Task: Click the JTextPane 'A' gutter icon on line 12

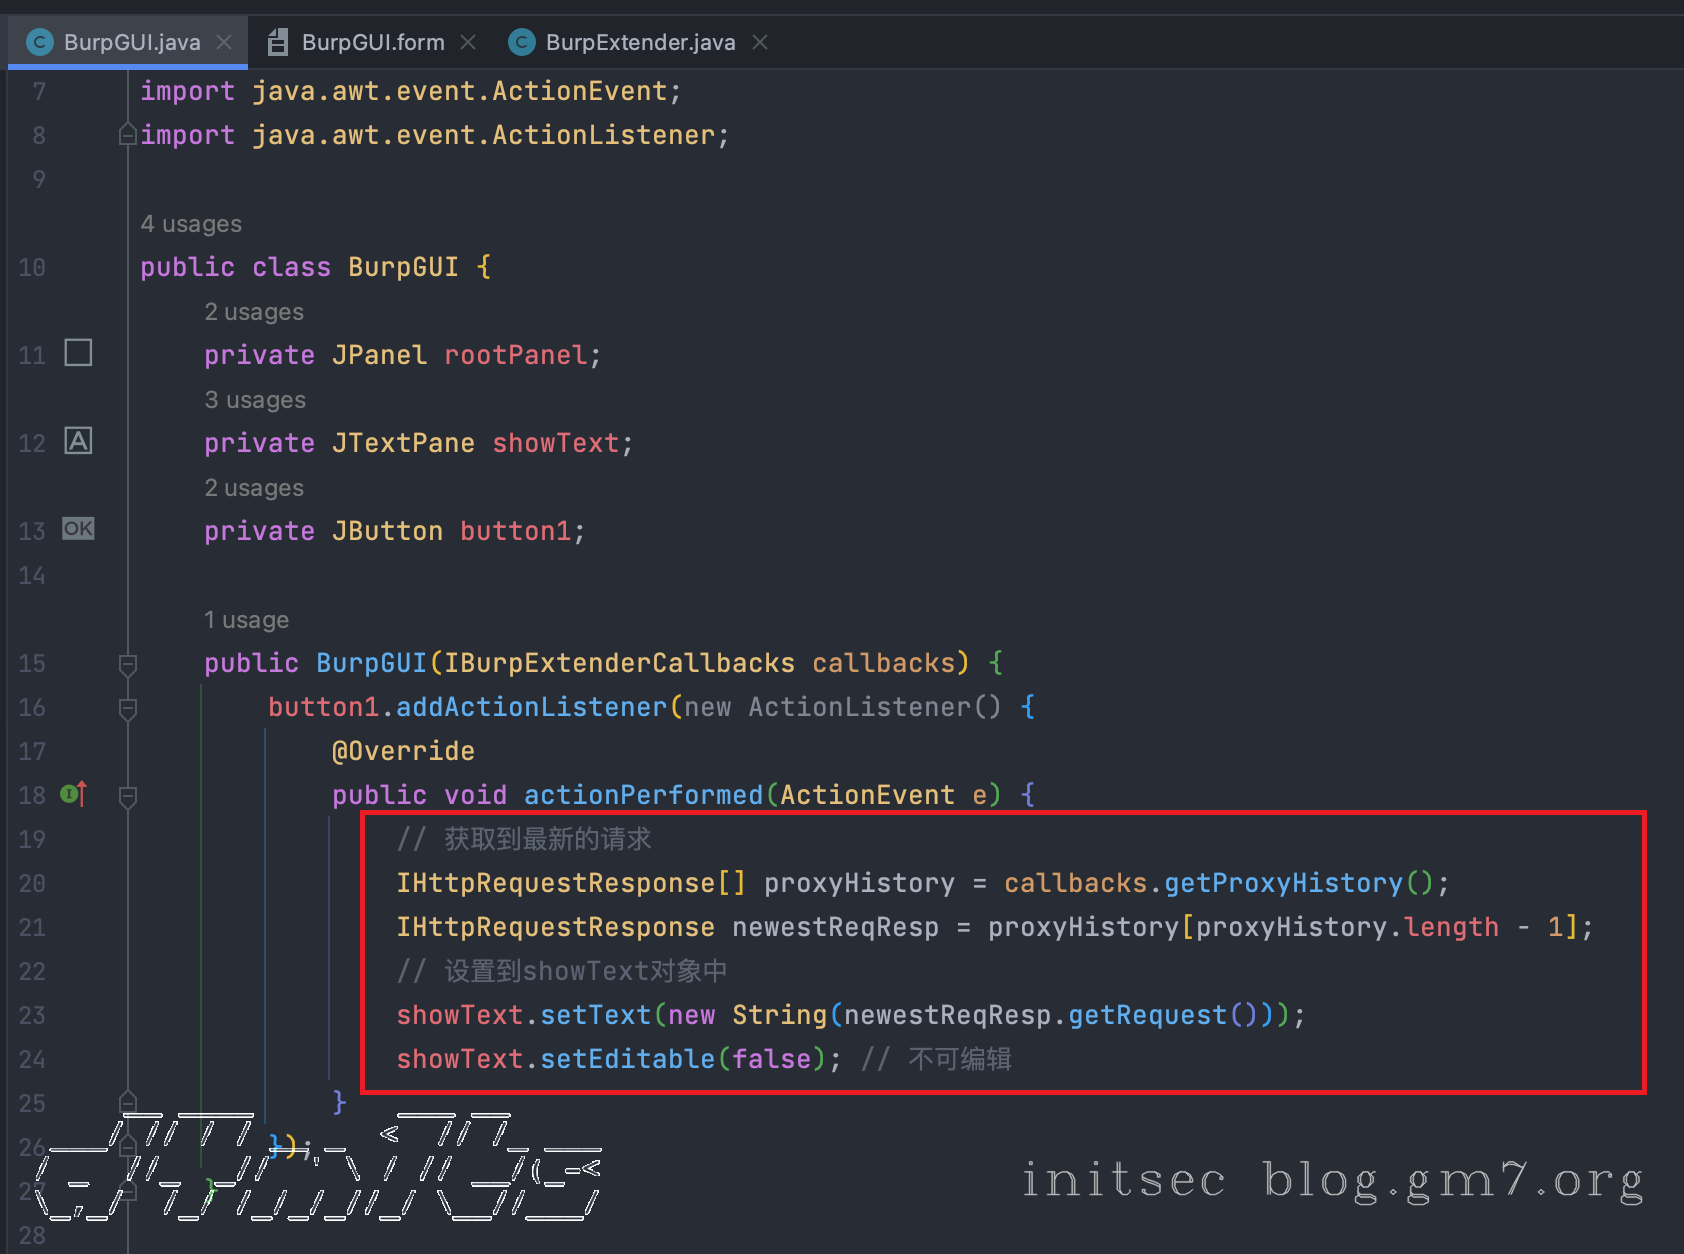Action: (78, 441)
